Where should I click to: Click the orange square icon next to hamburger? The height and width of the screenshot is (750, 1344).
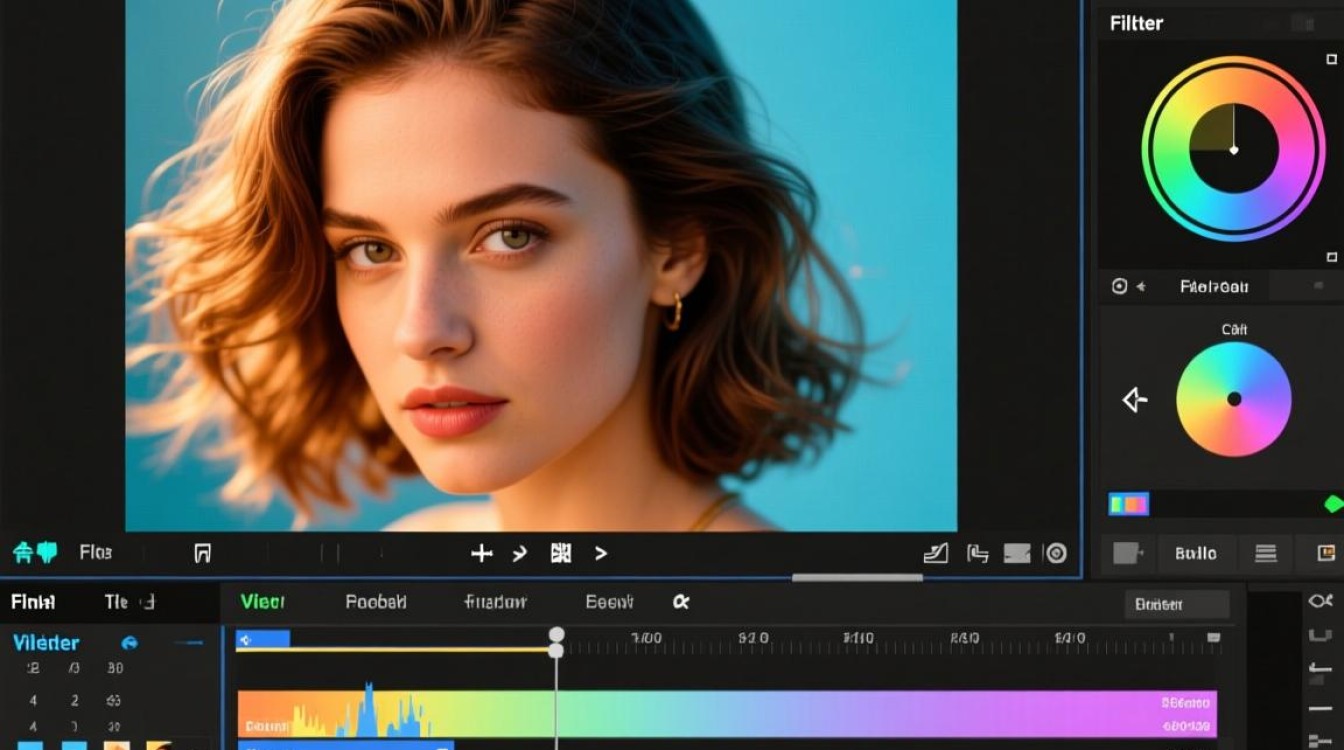(1326, 553)
